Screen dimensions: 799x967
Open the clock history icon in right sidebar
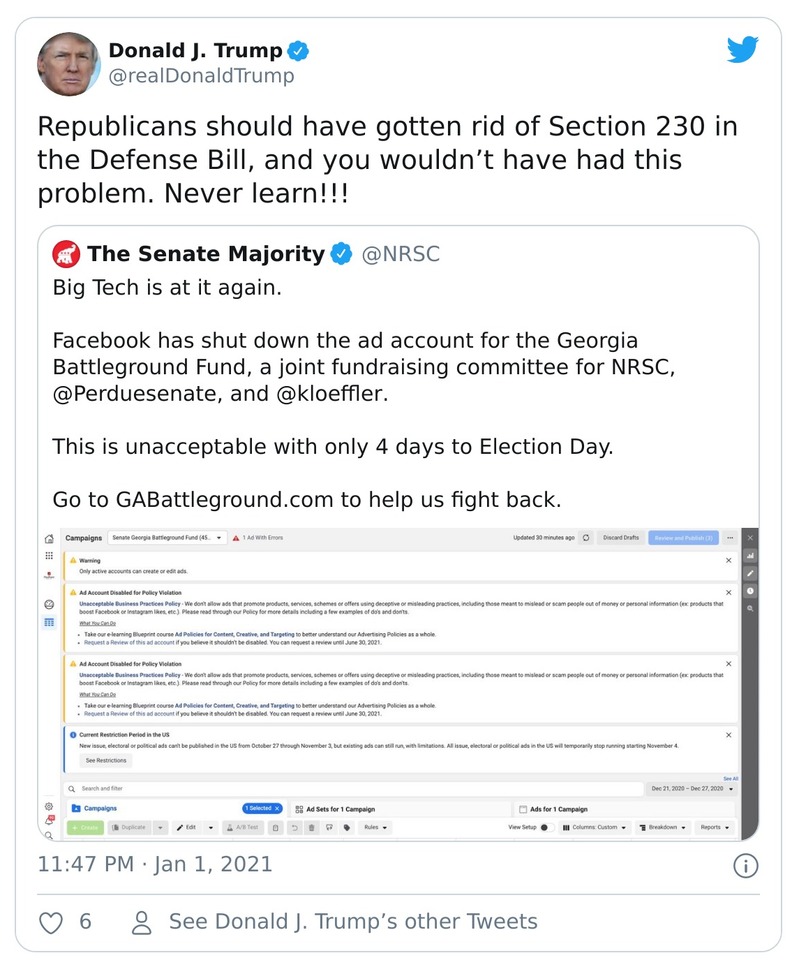click(750, 591)
